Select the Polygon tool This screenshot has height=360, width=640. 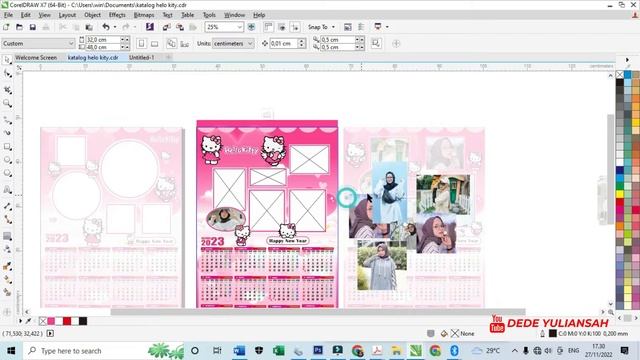pyautogui.click(x=7, y=173)
